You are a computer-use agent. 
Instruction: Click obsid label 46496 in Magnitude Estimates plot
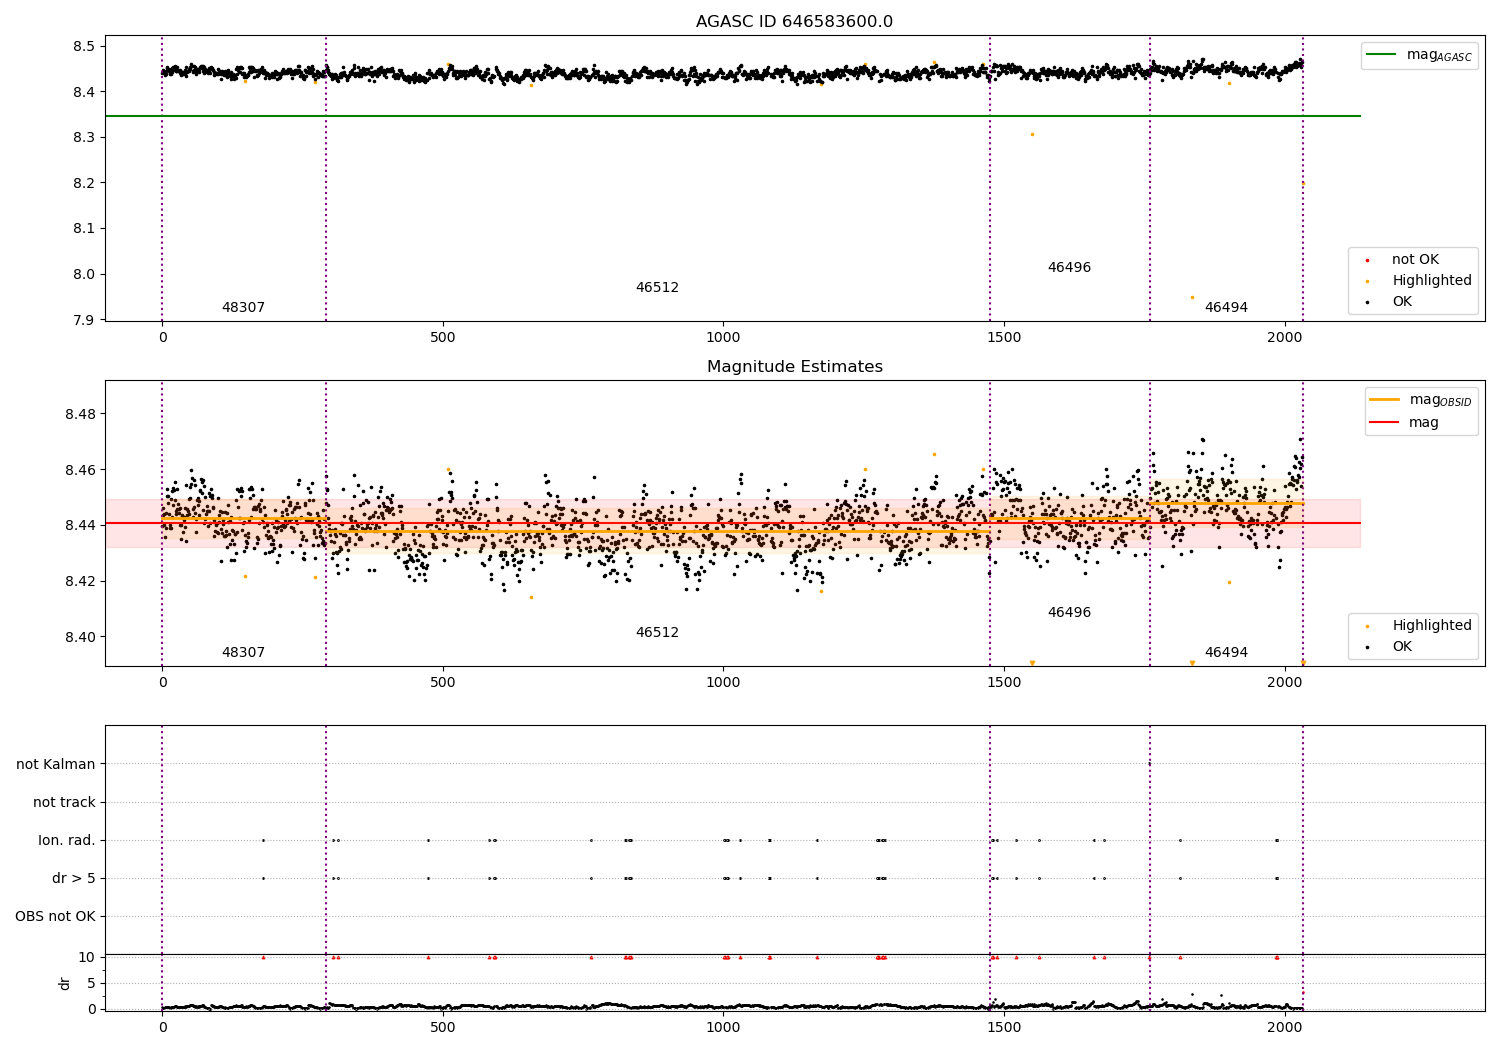pyautogui.click(x=1069, y=613)
